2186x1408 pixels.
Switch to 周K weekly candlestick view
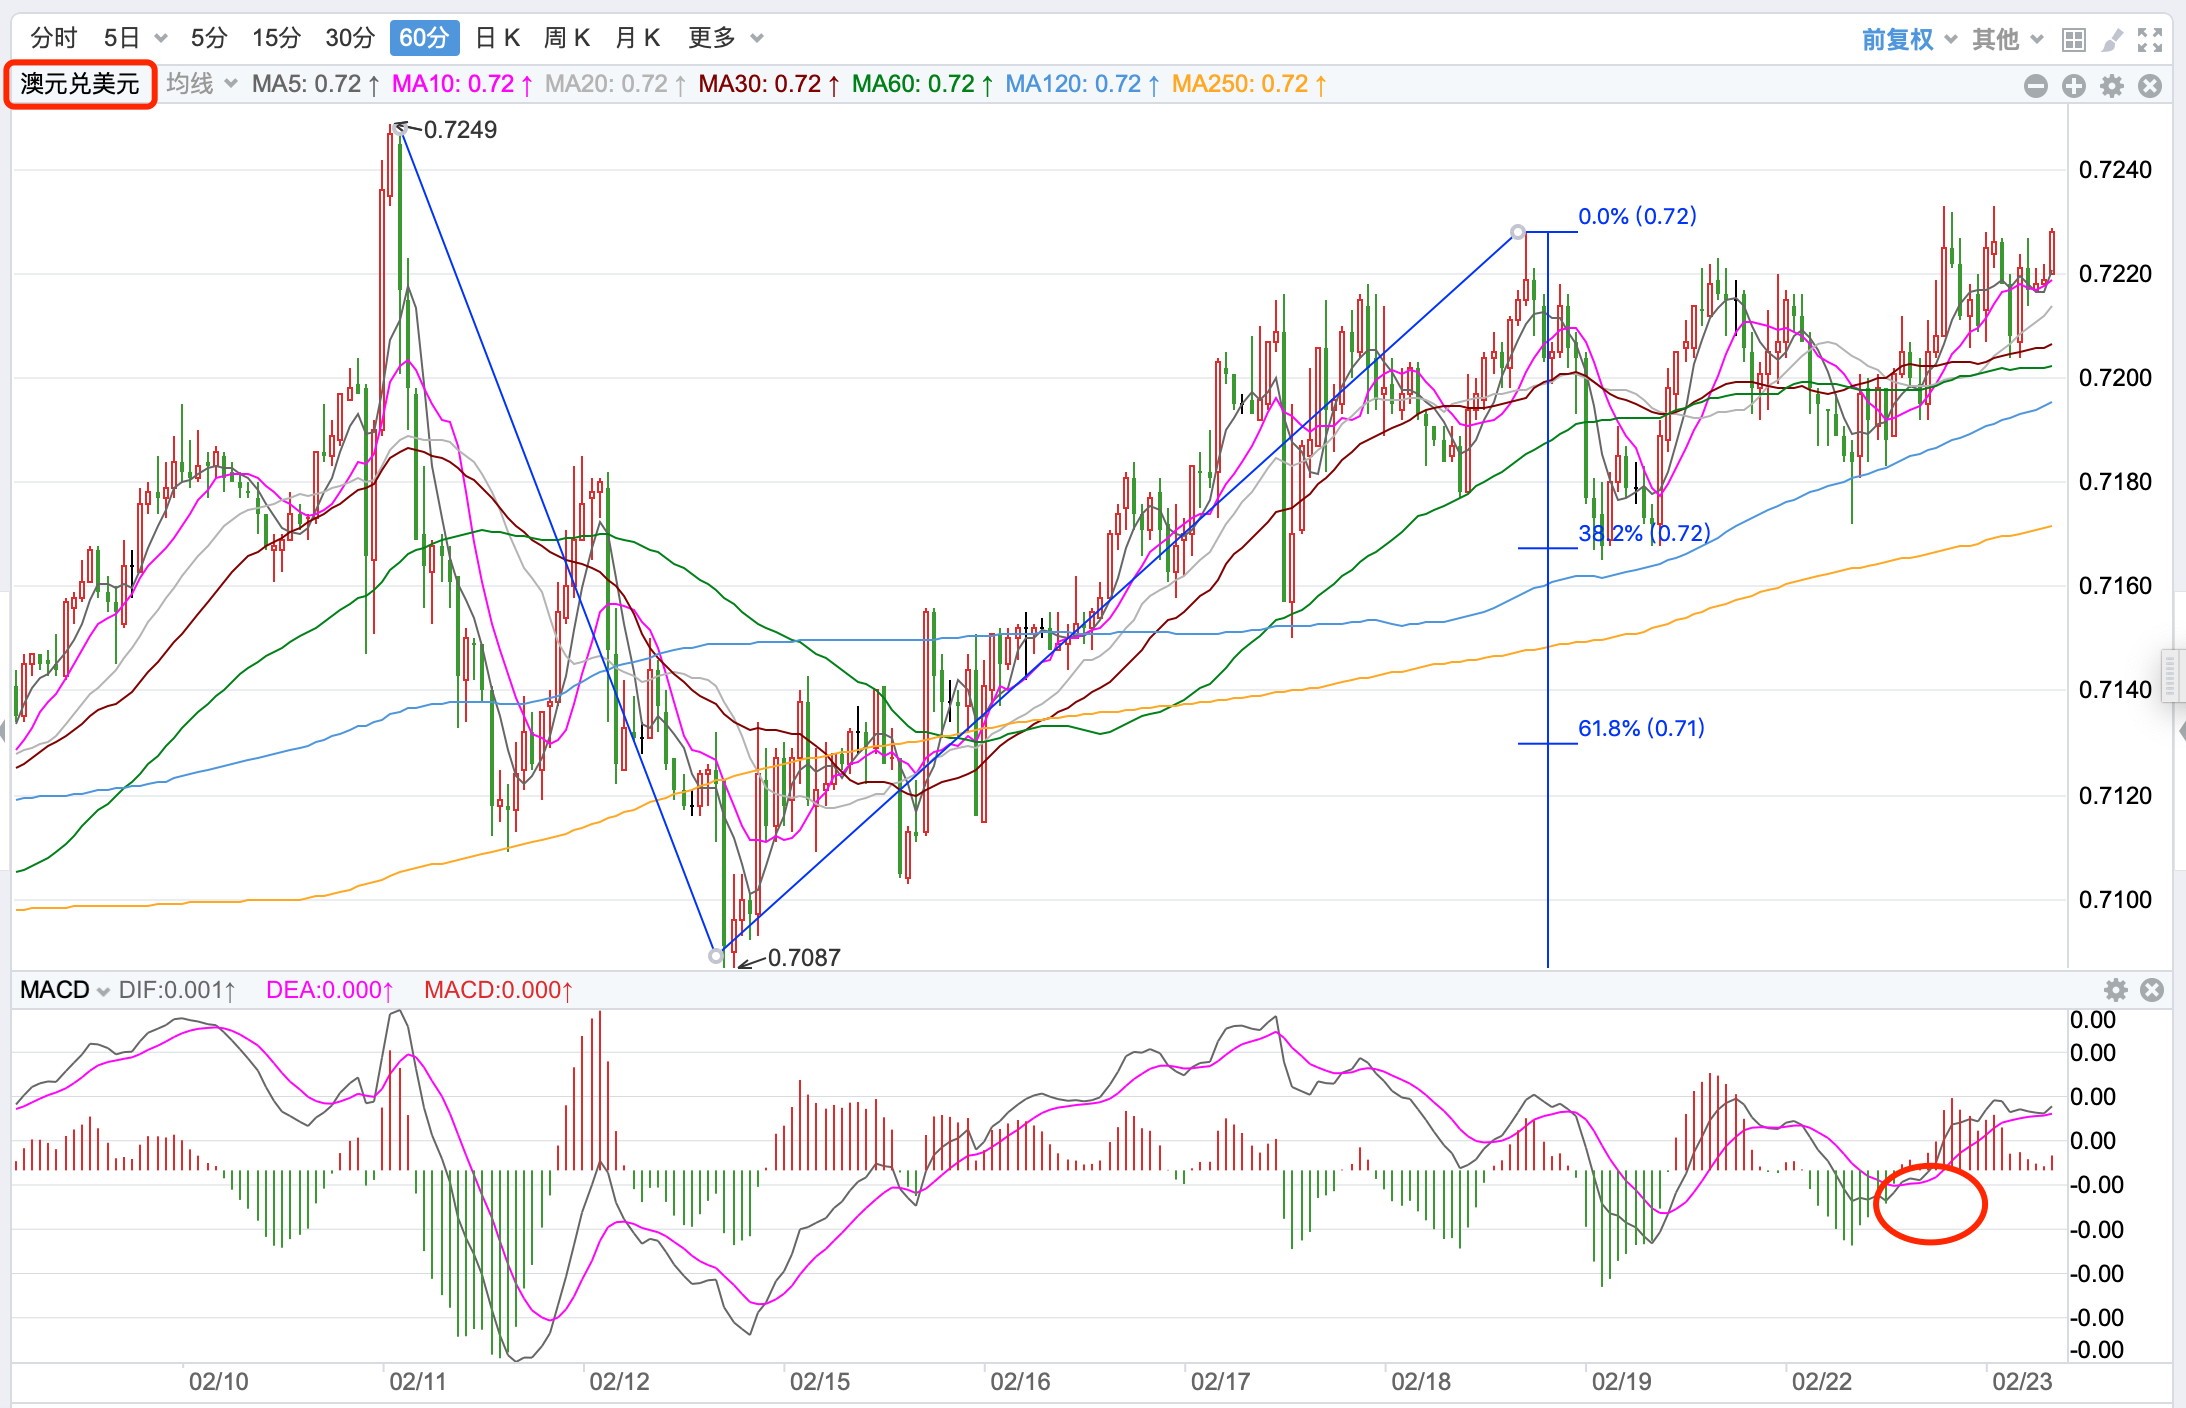coord(567,38)
